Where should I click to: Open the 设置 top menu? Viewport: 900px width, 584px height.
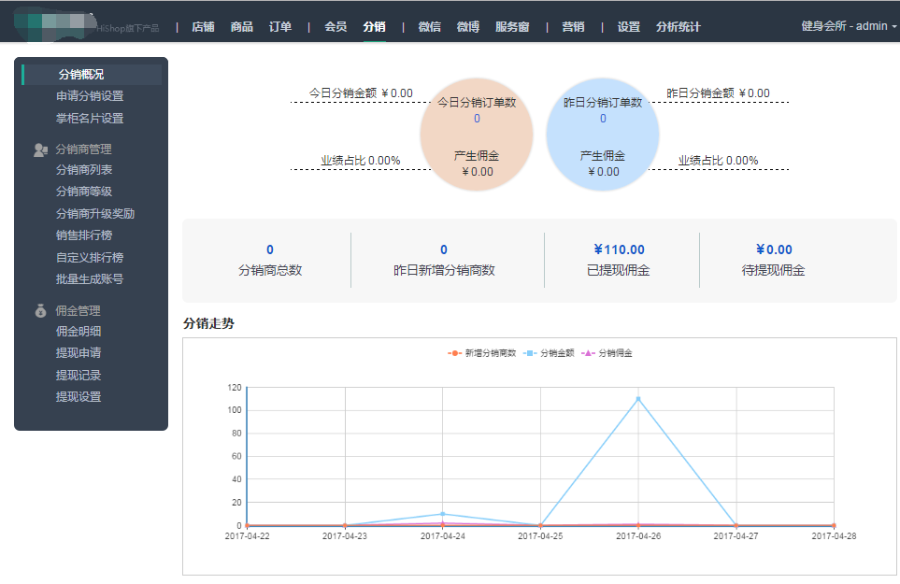click(x=629, y=27)
